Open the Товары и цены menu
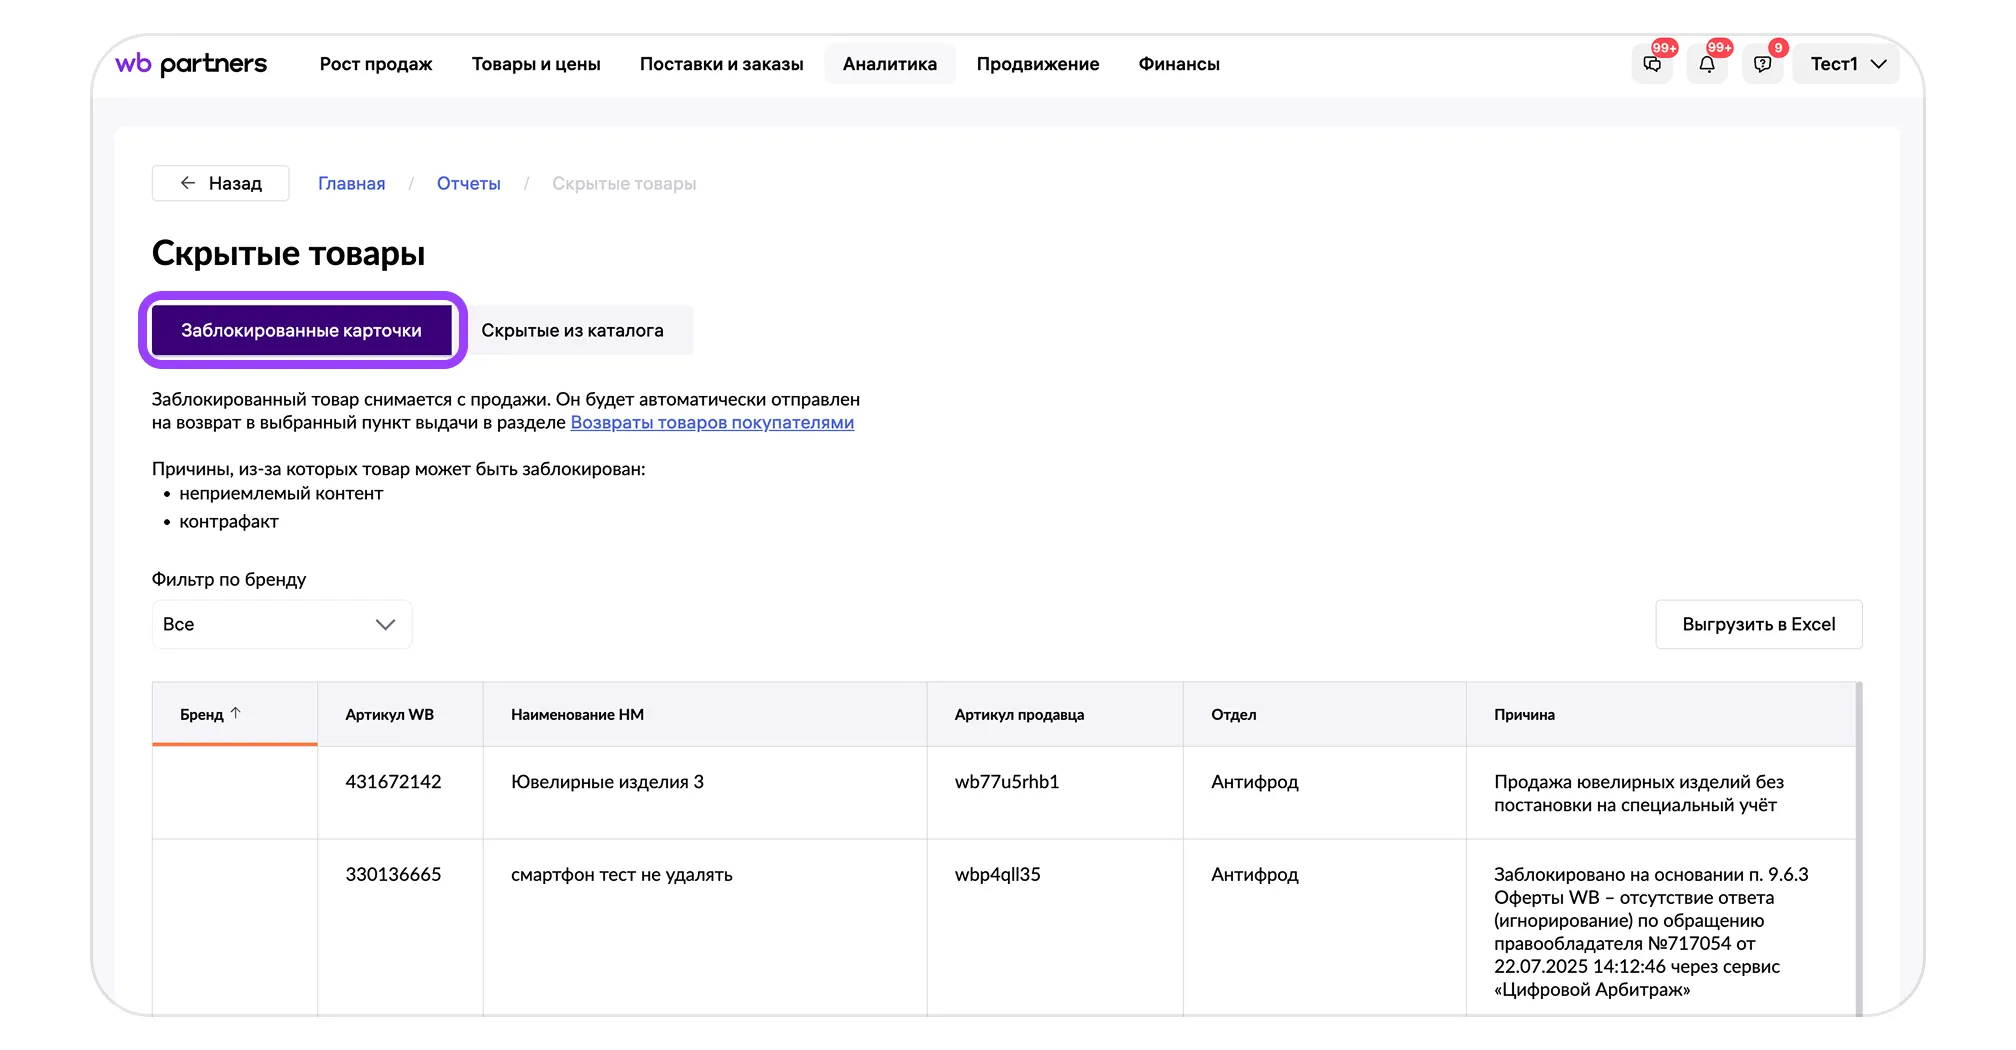2016x1050 pixels. click(536, 64)
